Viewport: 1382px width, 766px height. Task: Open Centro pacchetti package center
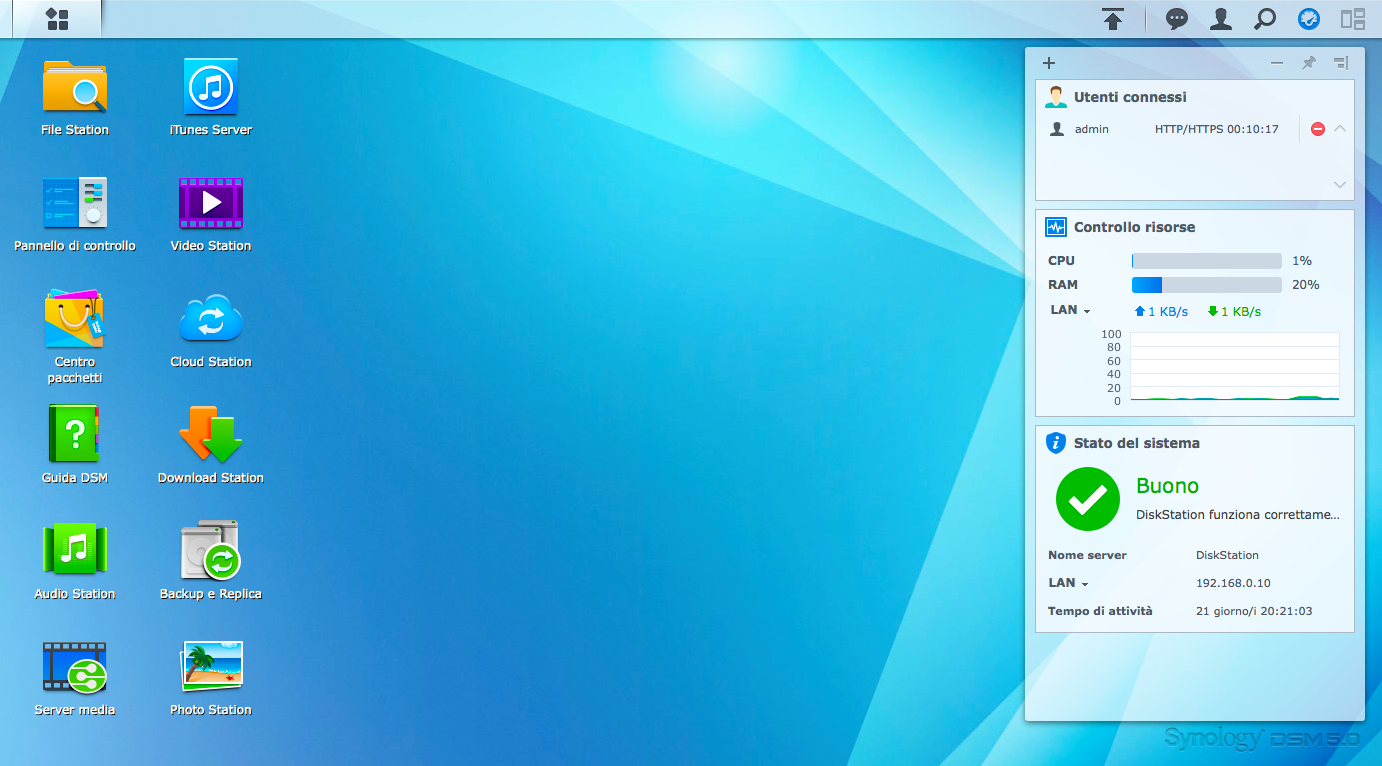(75, 319)
